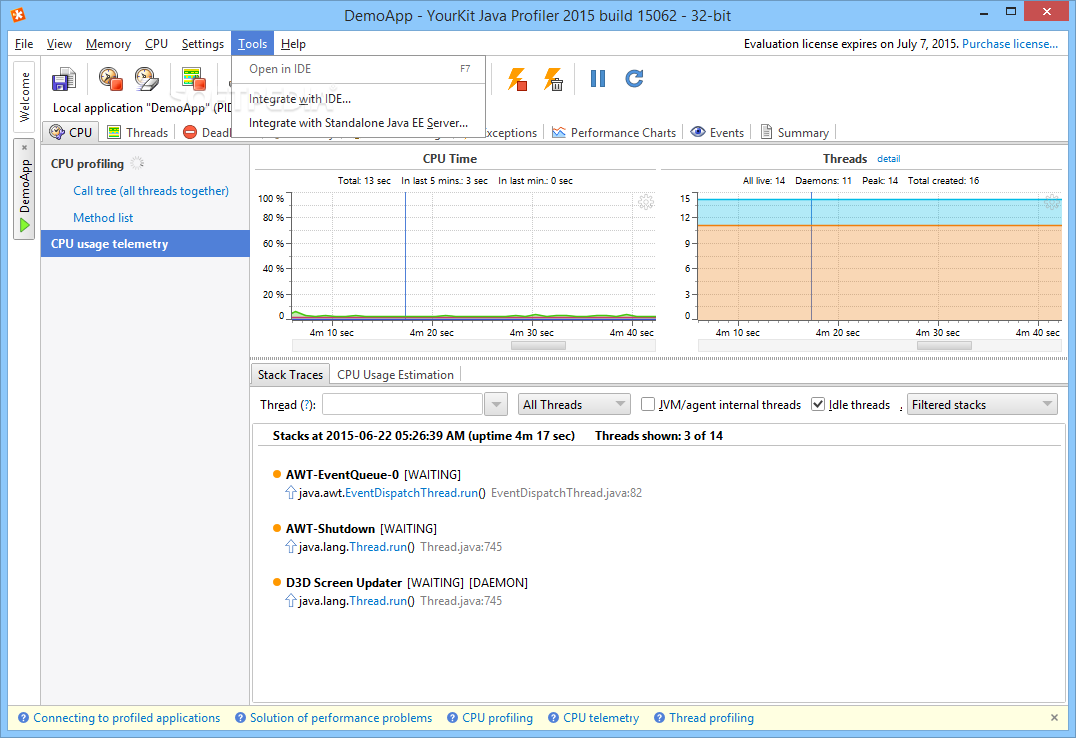Image resolution: width=1076 pixels, height=738 pixels.
Task: Click the Thread (?) help hint
Action: point(307,405)
